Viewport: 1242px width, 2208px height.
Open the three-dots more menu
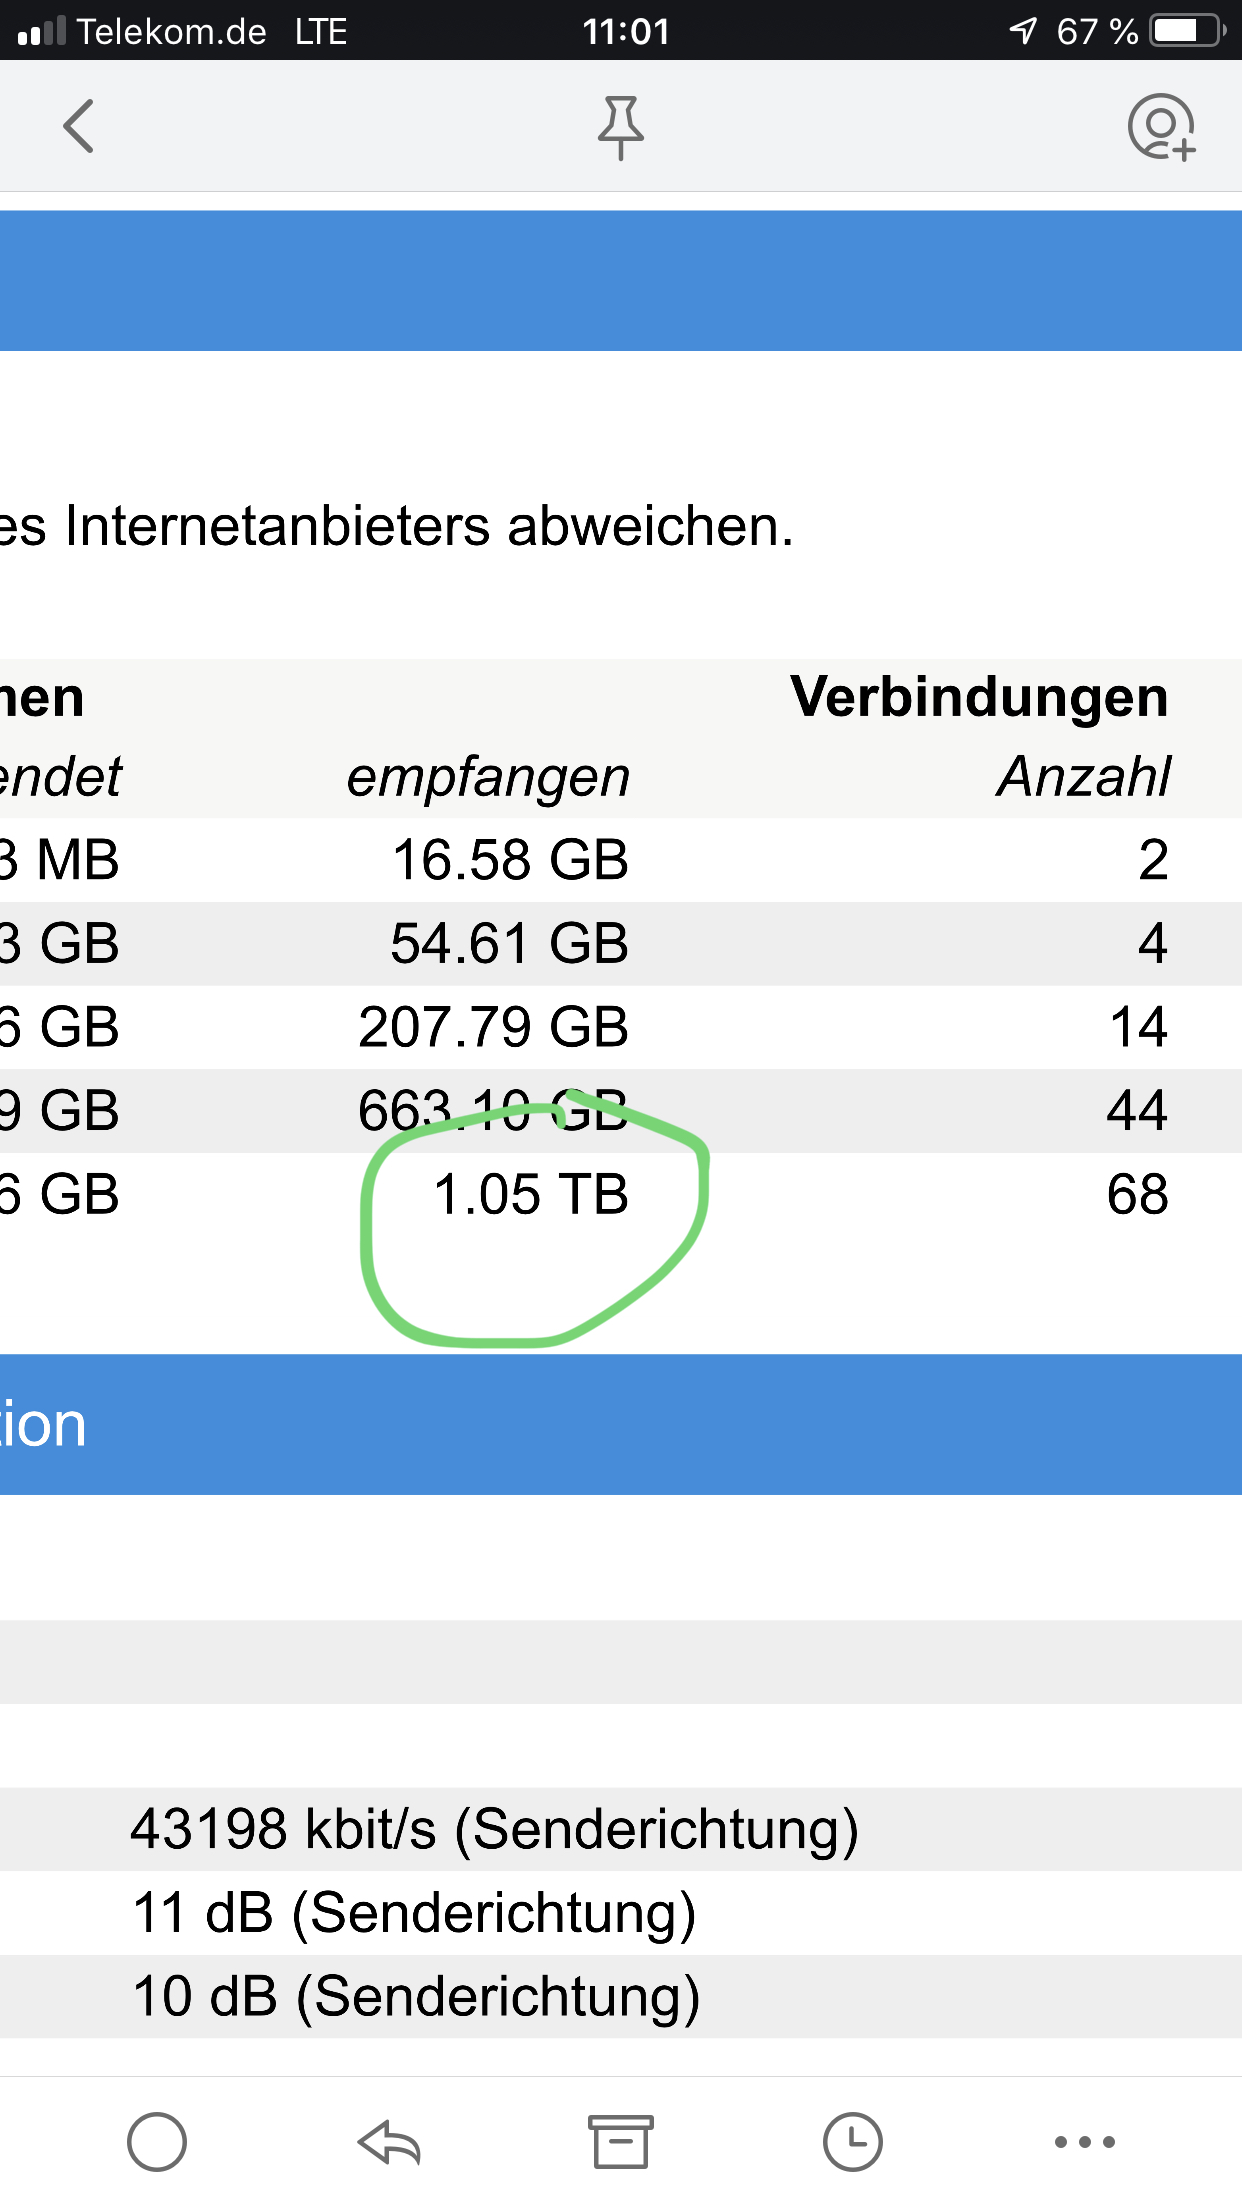pyautogui.click(x=1084, y=2142)
